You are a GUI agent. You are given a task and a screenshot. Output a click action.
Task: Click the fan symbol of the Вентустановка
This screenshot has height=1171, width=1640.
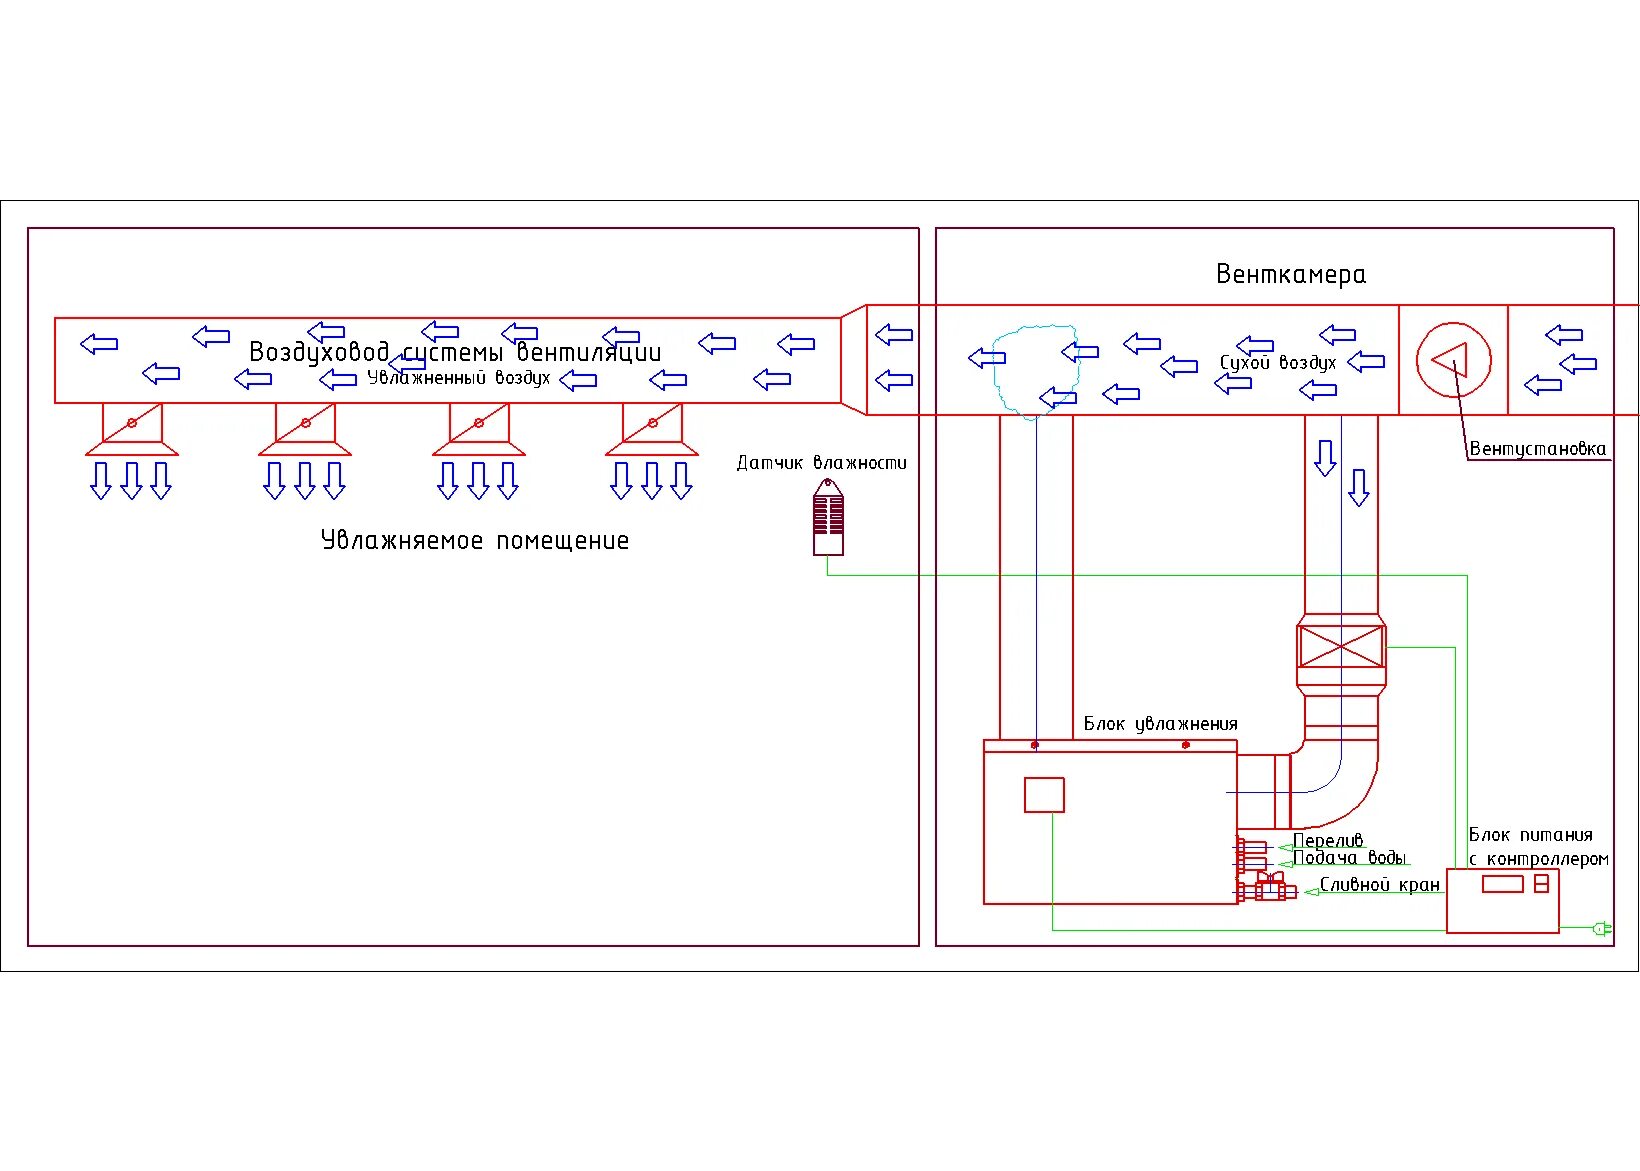1453,360
